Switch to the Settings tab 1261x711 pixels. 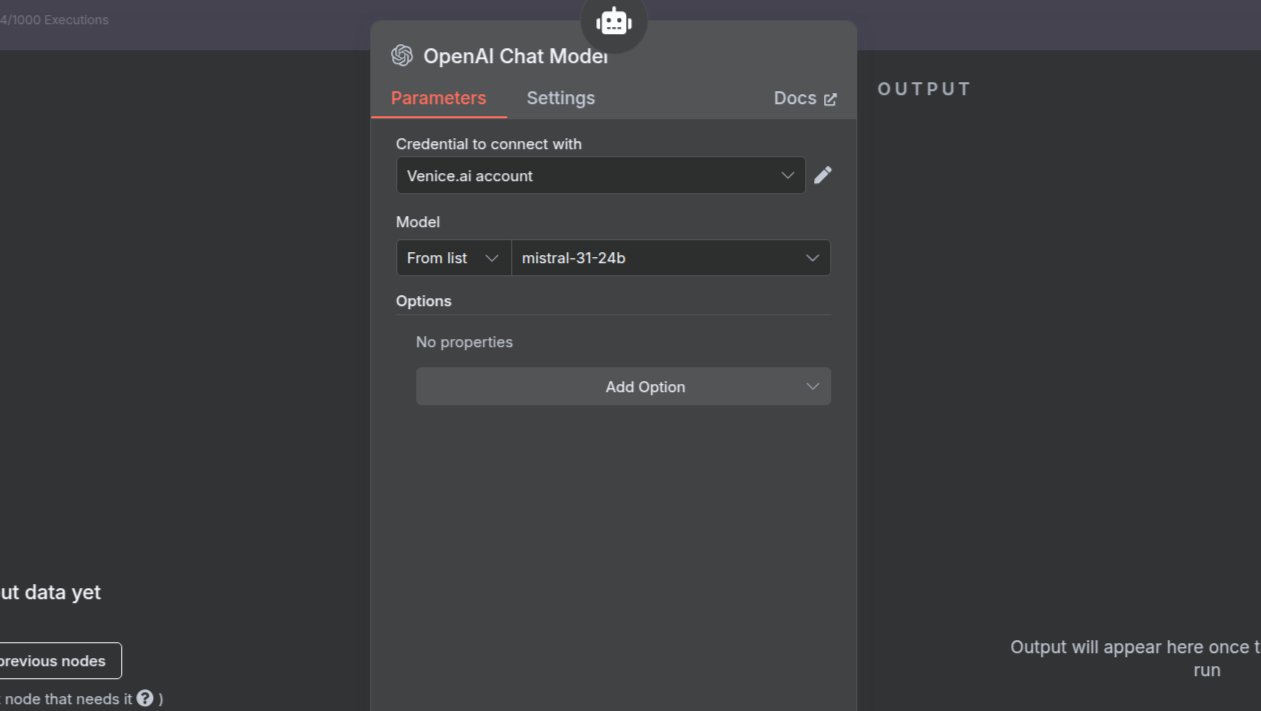tap(560, 98)
